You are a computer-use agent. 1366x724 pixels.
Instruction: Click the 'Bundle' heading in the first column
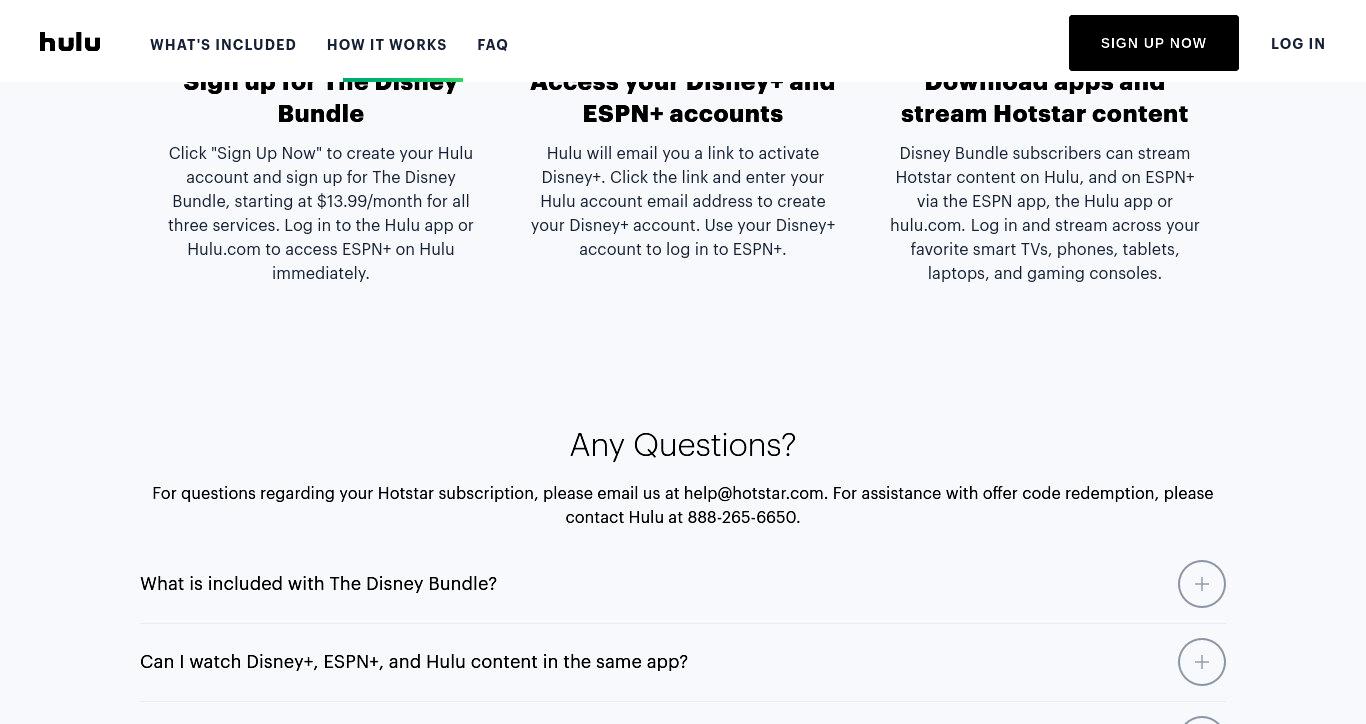coord(321,114)
